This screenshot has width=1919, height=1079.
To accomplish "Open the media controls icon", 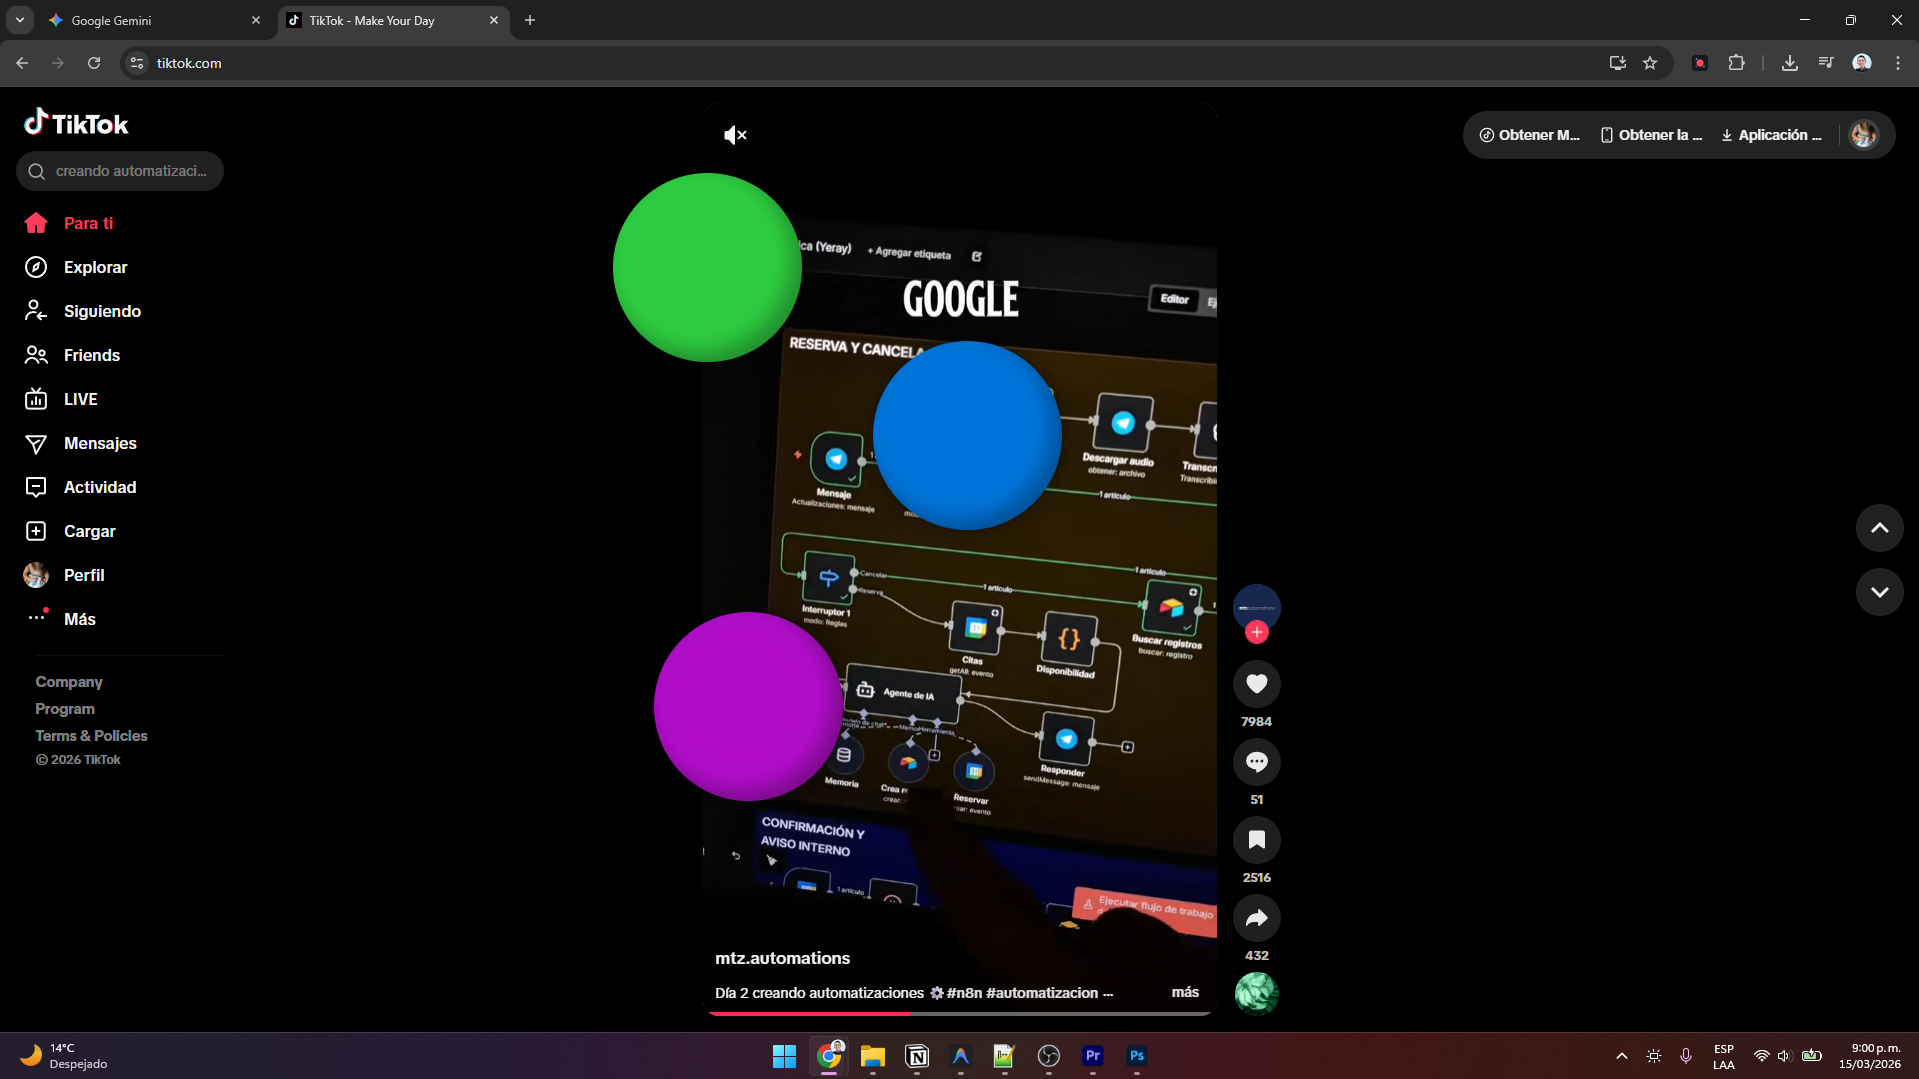I will point(1826,63).
